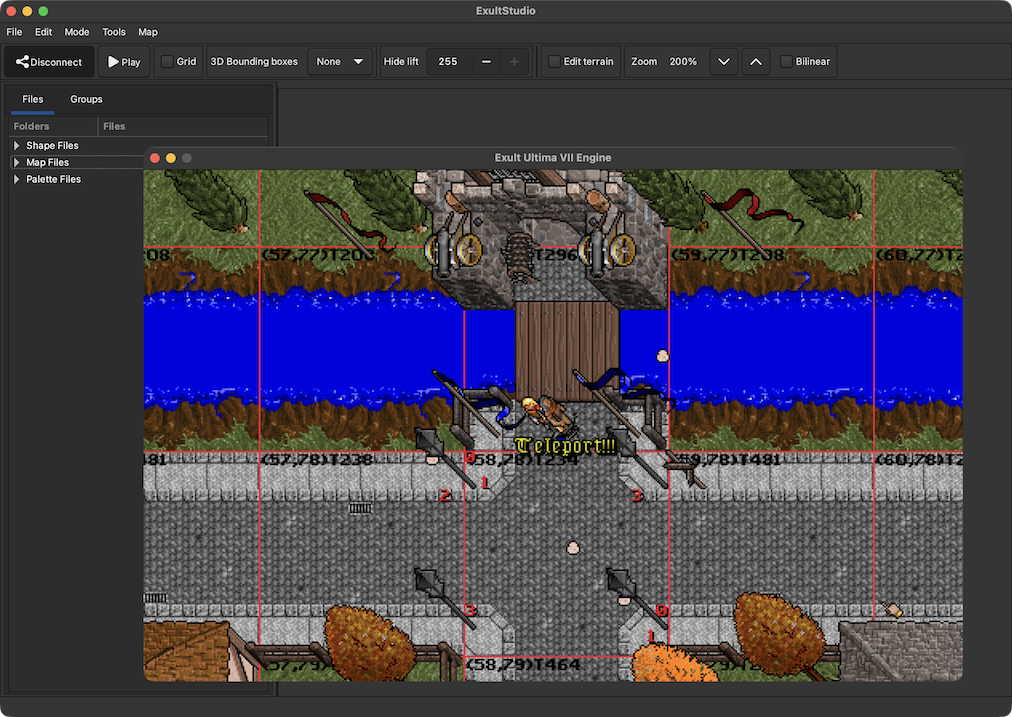Click the Folders column header
This screenshot has height=717, width=1012.
coord(53,126)
